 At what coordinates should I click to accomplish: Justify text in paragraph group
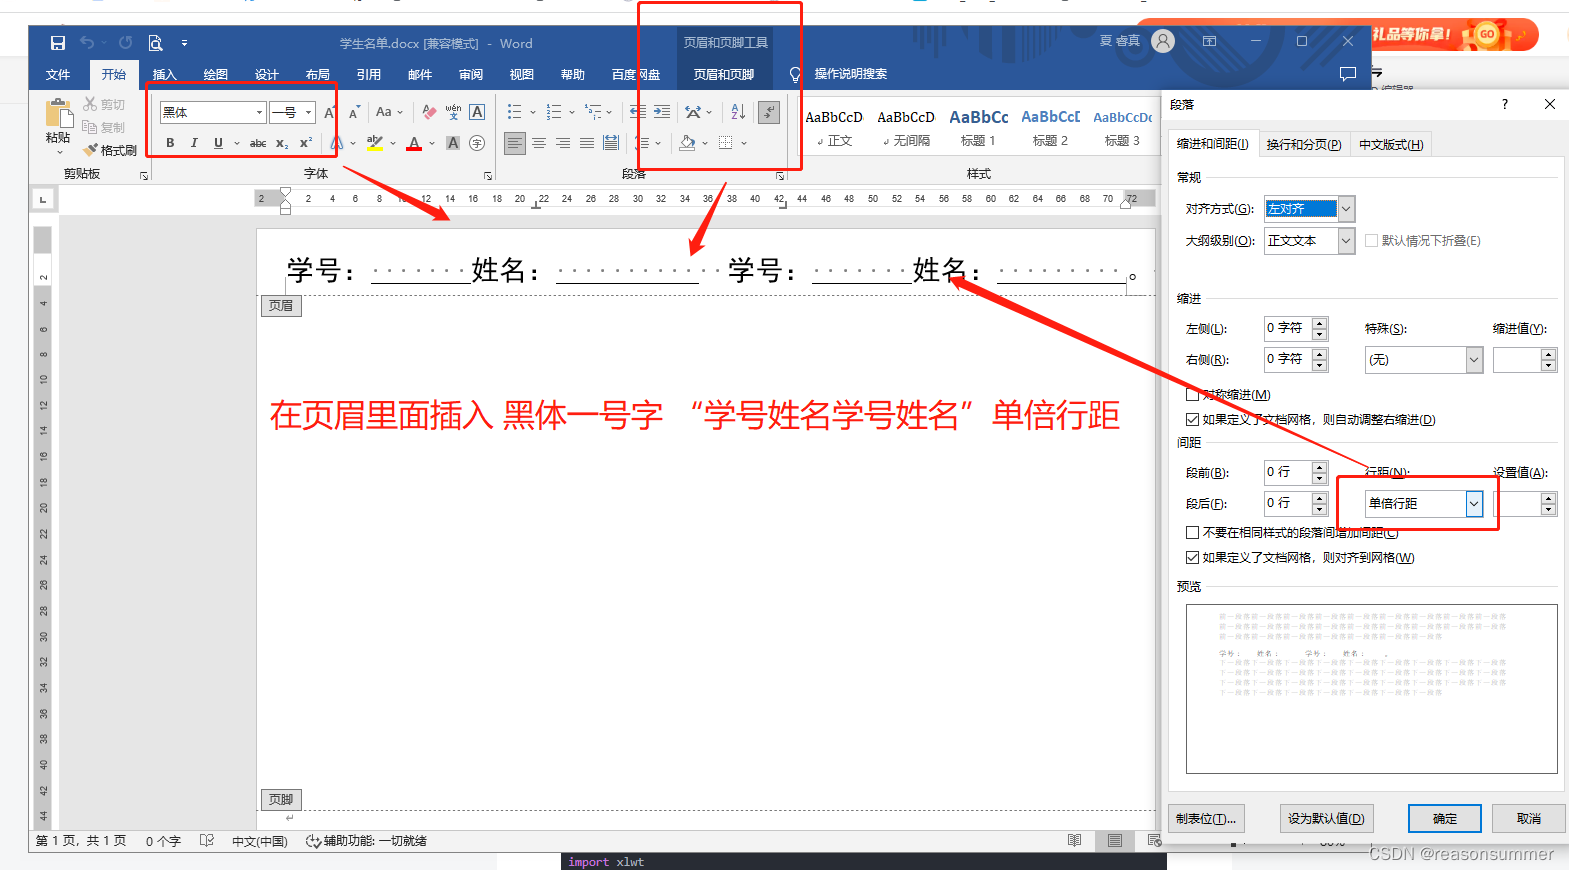(x=587, y=143)
